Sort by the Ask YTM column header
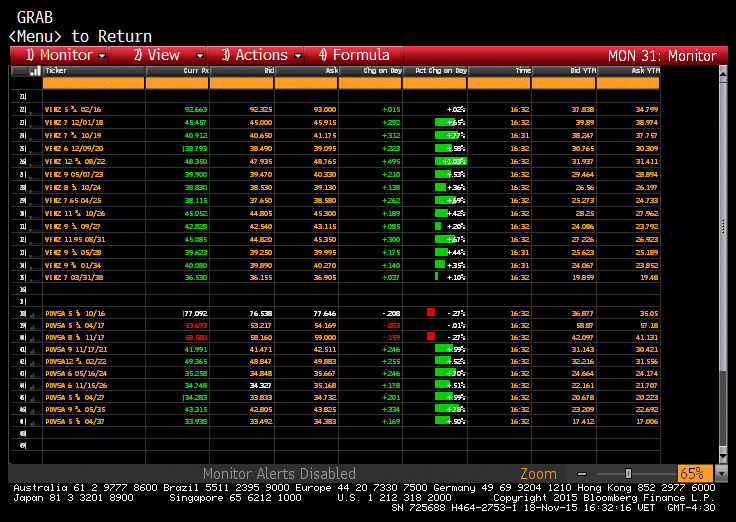736x522 pixels. tap(629, 71)
